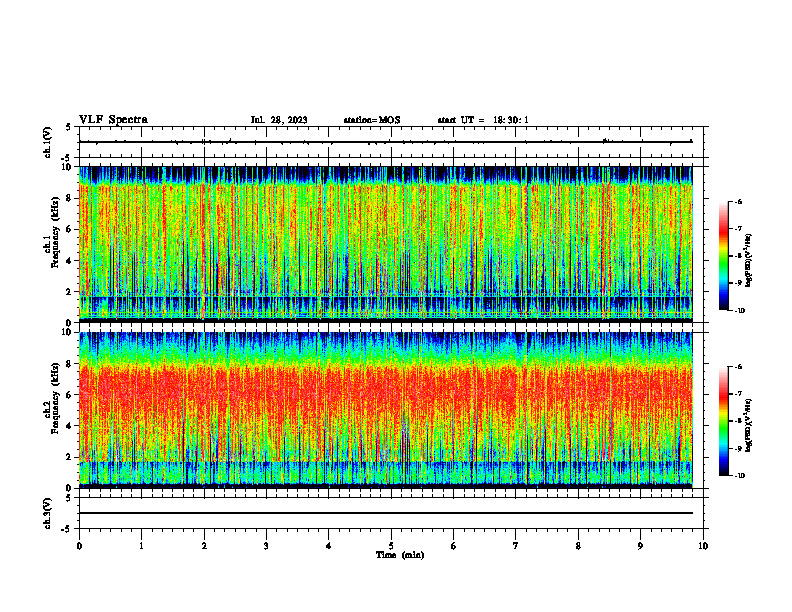
Task: Click the "VLF Spectra" plot title
Action: (x=113, y=120)
